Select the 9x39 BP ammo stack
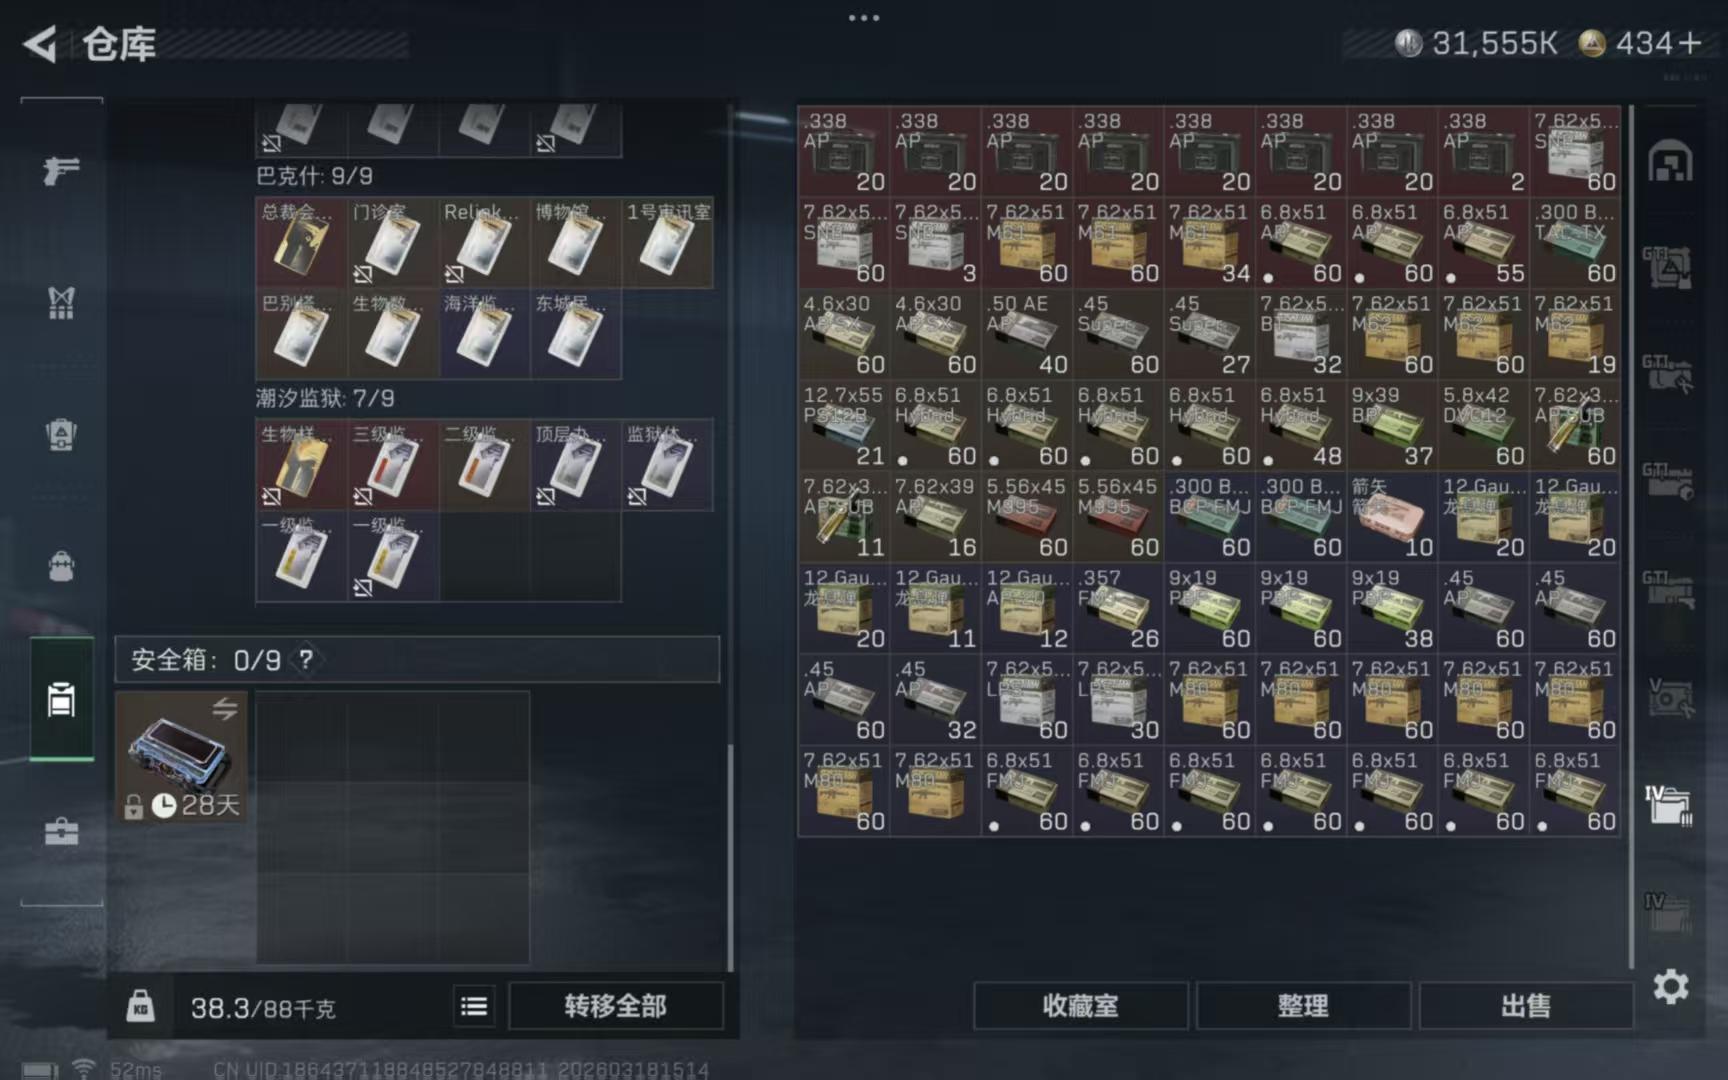This screenshot has height=1080, width=1728. click(x=1392, y=426)
